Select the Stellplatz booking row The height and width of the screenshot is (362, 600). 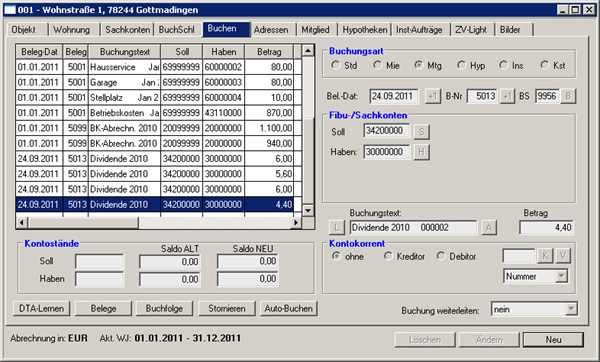coord(155,98)
